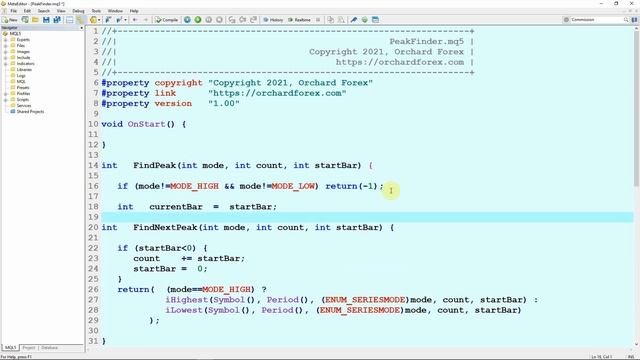
Task: Switch to the Project navigator tab
Action: pos(29,348)
